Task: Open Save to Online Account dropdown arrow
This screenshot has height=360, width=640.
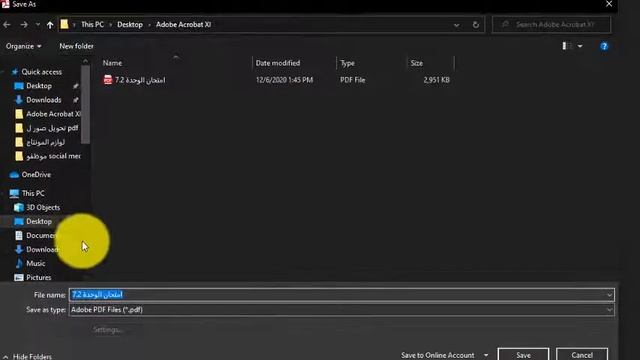Action: pos(486,355)
